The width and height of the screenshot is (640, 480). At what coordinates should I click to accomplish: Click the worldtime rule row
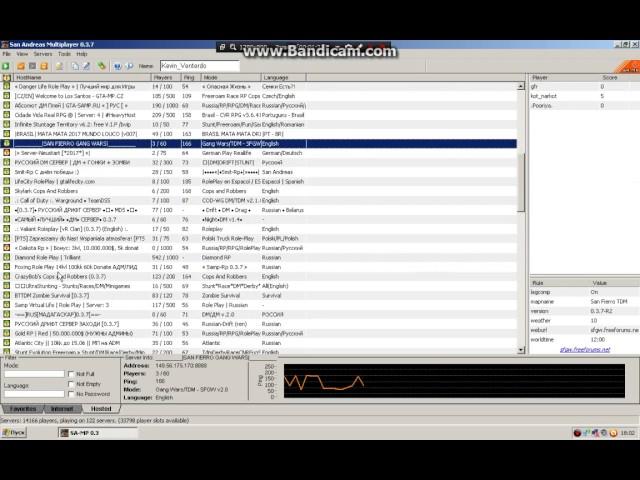(x=584, y=340)
